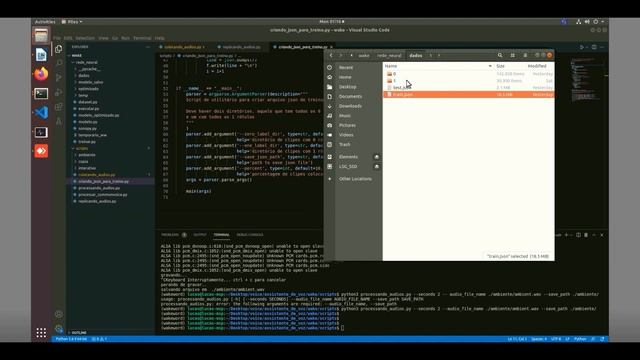Image resolution: width=640 pixels, height=360 pixels.
Task: Split the terminal in VS Code panel
Action: (x=578, y=235)
